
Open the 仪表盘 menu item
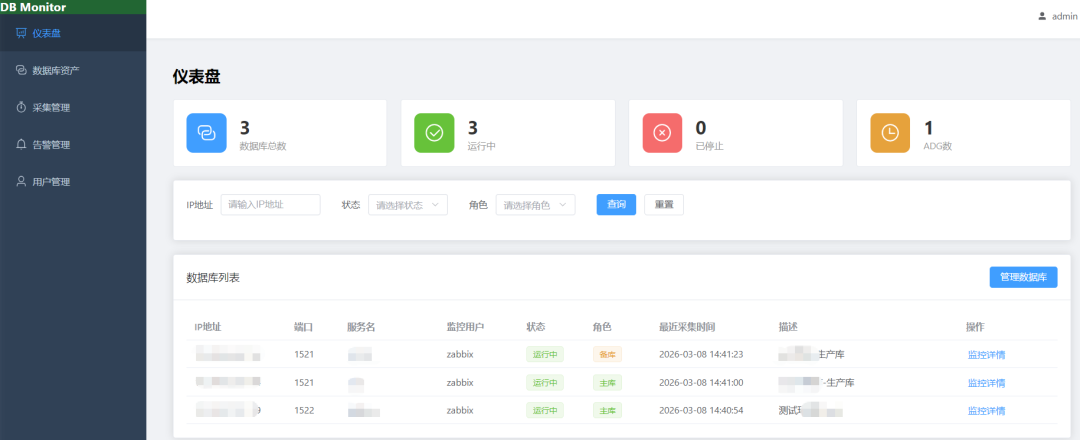(x=73, y=32)
